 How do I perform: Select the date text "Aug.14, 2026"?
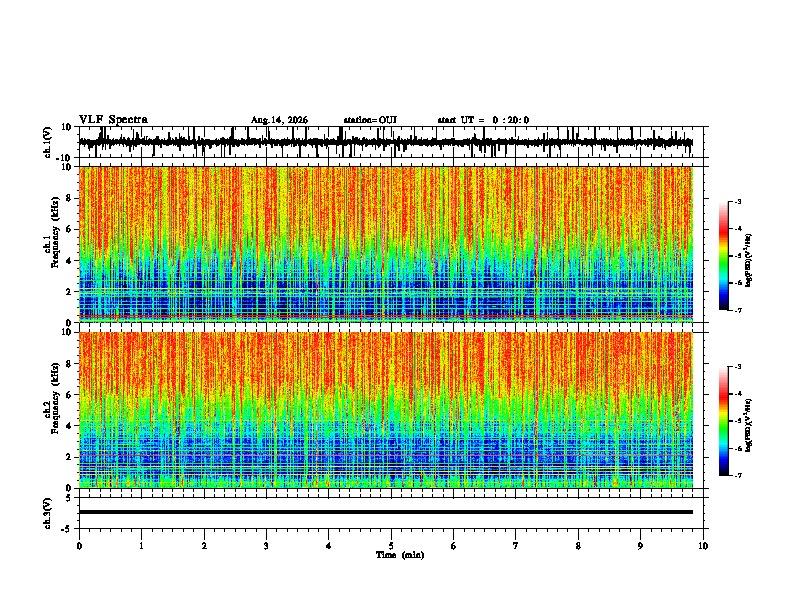coord(279,120)
